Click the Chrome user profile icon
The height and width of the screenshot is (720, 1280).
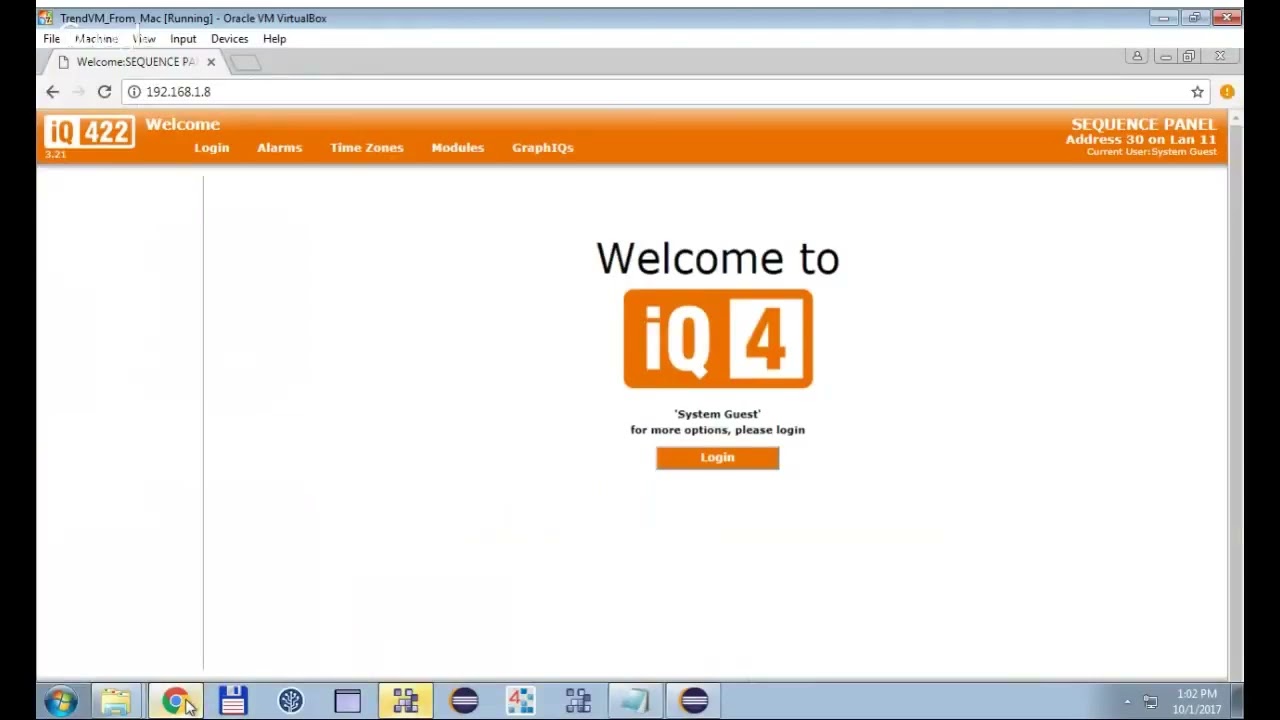[x=1137, y=57]
